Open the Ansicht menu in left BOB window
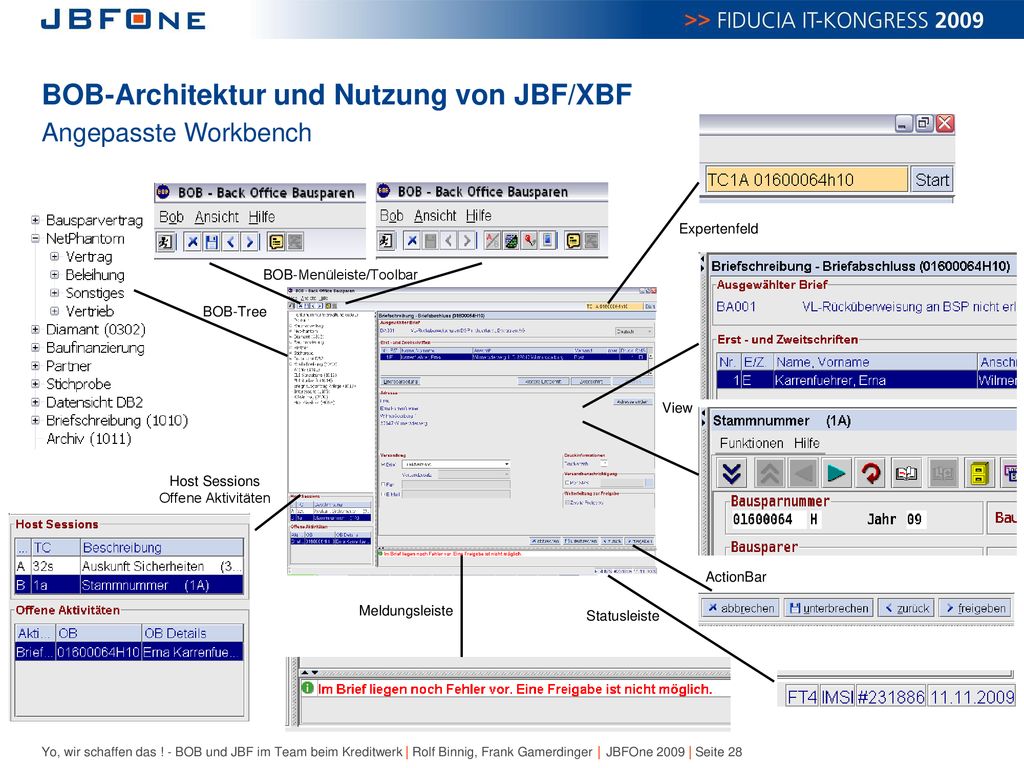Screen dimensions: 1024x768 217,217
